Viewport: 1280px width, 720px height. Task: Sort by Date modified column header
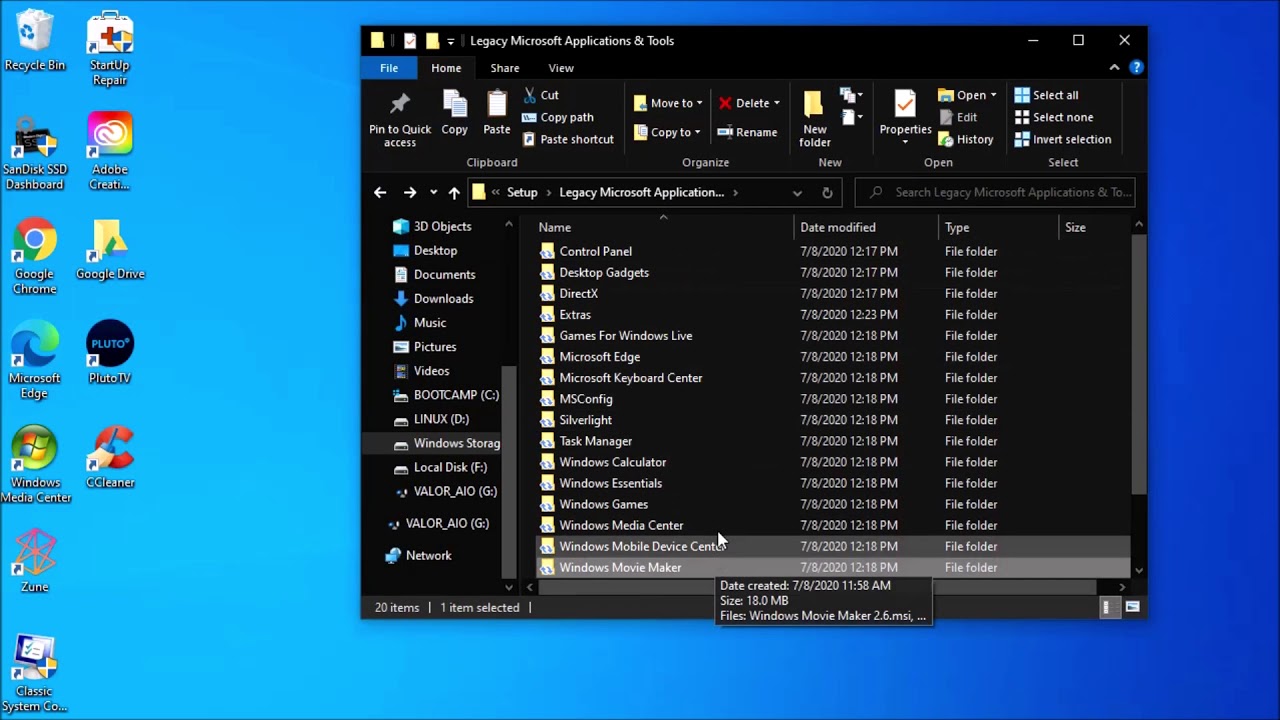point(866,227)
